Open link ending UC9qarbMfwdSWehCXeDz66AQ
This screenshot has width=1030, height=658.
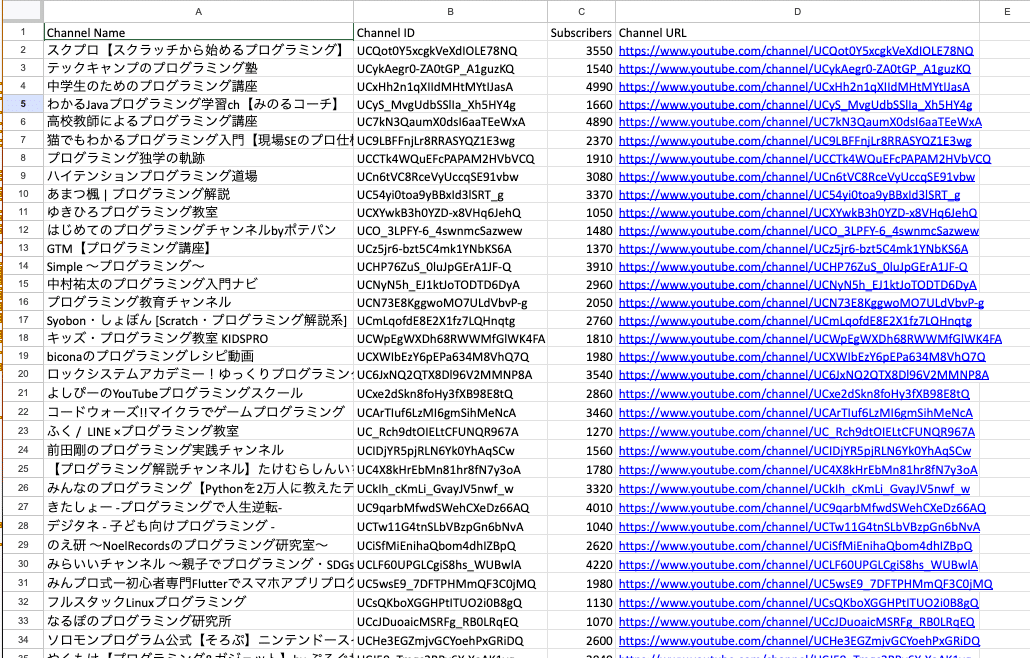[x=802, y=508]
